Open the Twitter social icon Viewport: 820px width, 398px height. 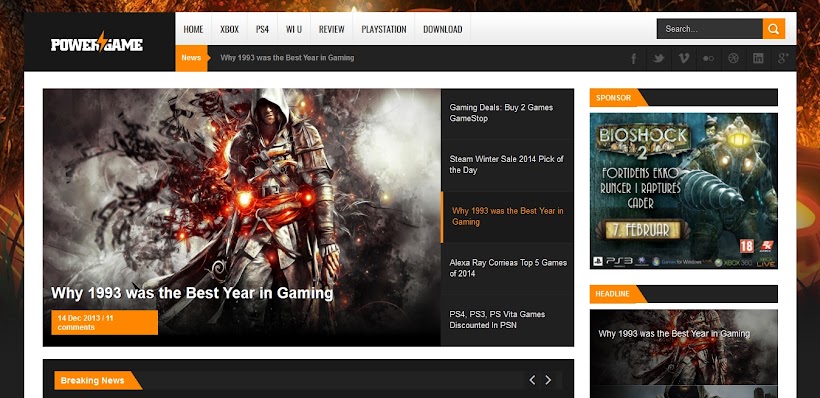[x=658, y=58]
